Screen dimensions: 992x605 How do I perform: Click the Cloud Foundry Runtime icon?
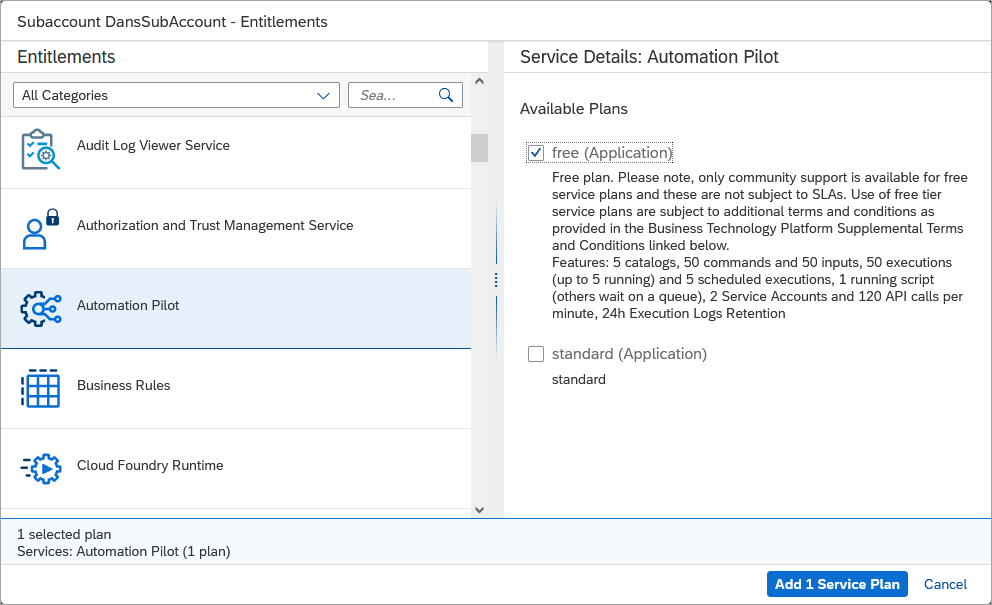pyautogui.click(x=40, y=468)
